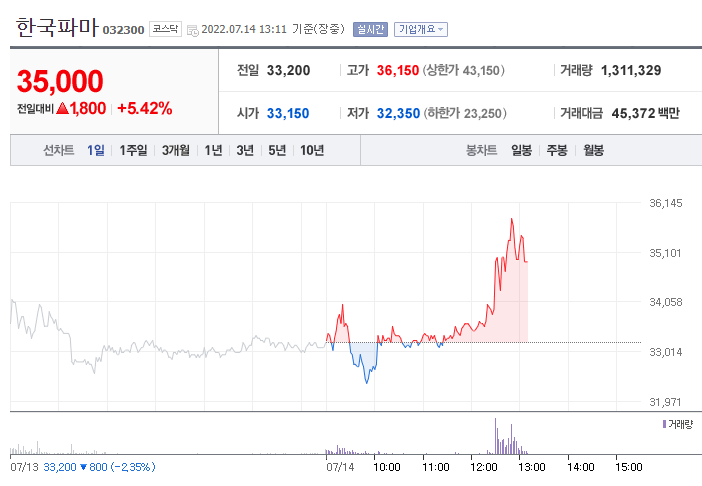This screenshot has height=486, width=702.
Task: Click the 13:00 time axis label
Action: [x=532, y=467]
